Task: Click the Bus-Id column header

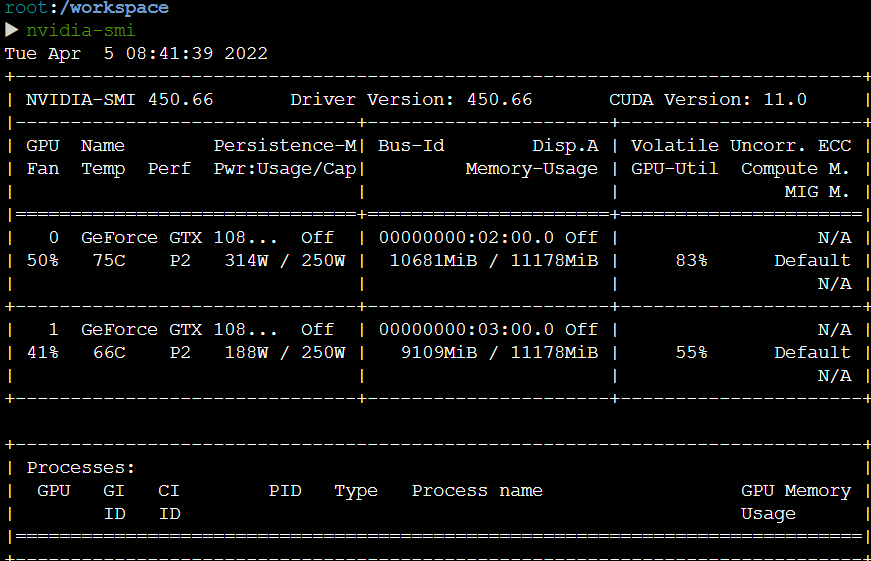Action: pyautogui.click(x=411, y=146)
